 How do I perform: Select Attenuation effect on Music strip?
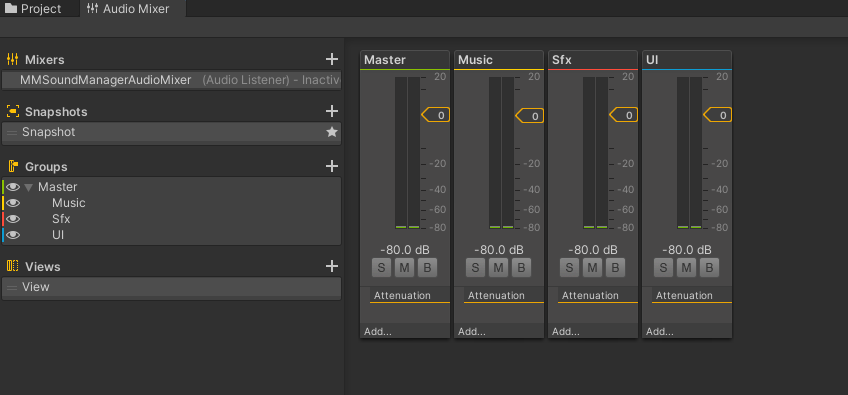[504, 296]
